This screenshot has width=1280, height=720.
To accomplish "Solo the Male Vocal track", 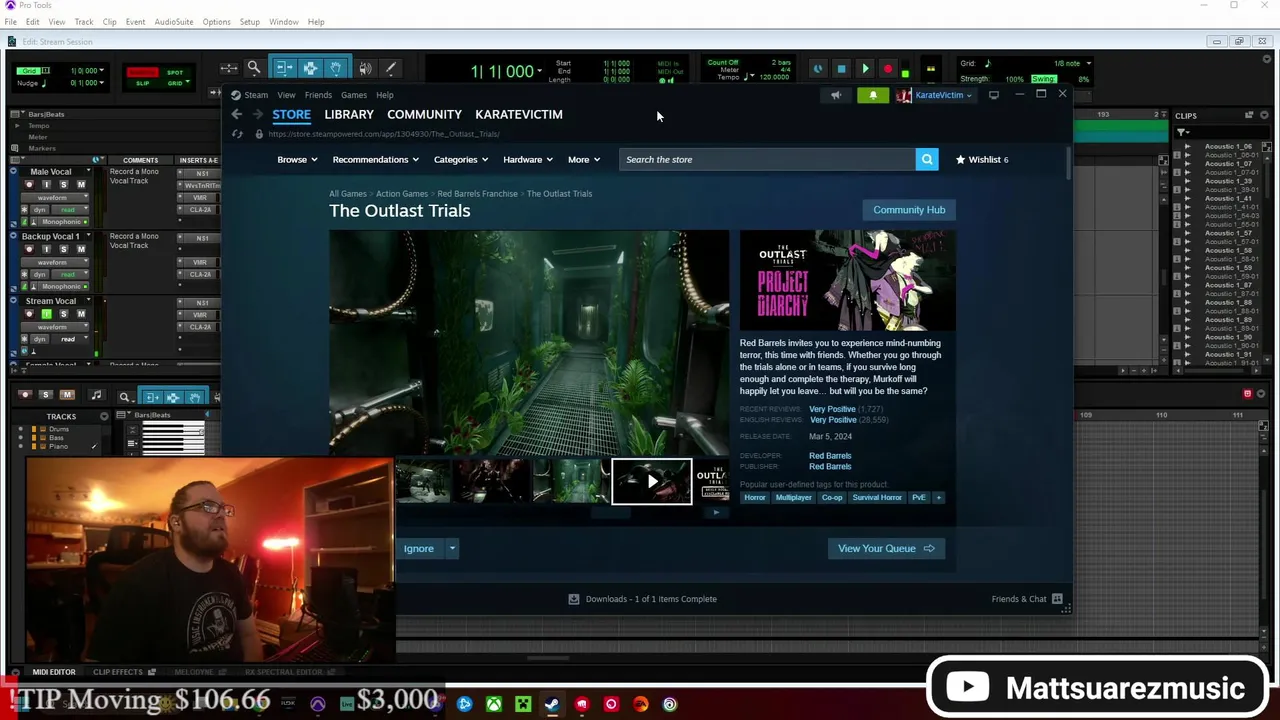I will coord(63,185).
